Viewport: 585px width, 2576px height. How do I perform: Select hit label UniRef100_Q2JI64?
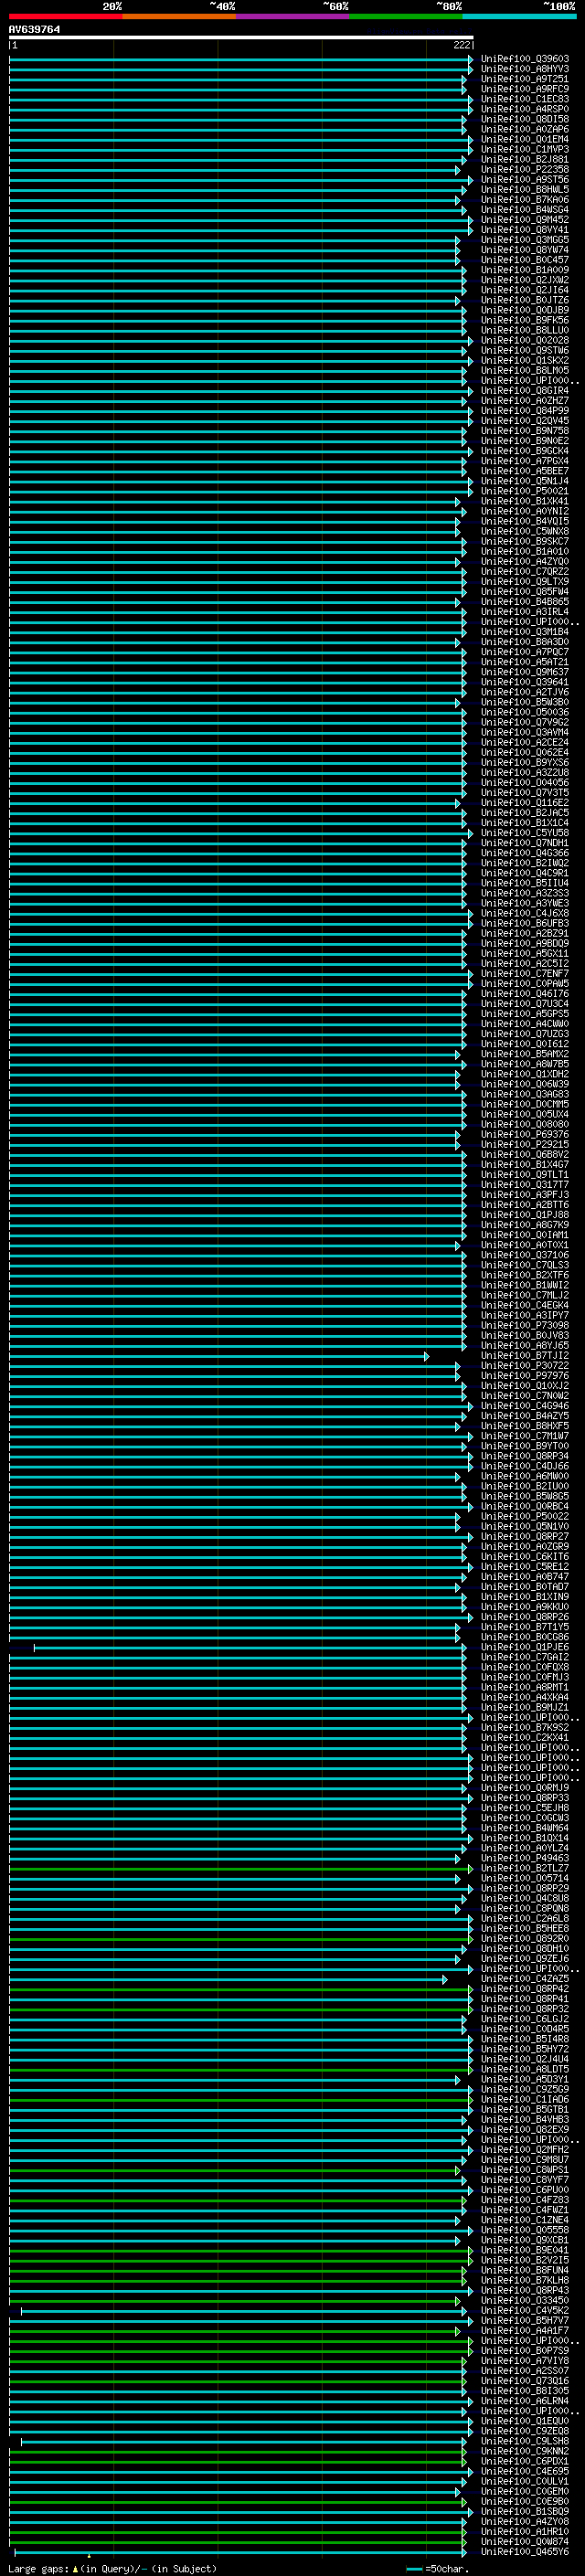(525, 290)
